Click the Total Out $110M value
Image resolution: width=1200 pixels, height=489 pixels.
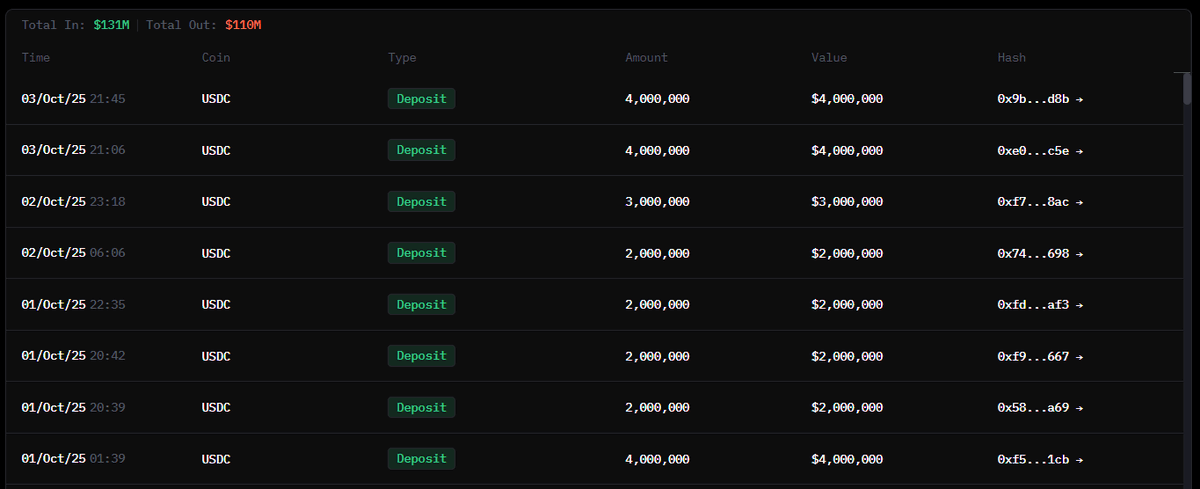pyautogui.click(x=243, y=25)
